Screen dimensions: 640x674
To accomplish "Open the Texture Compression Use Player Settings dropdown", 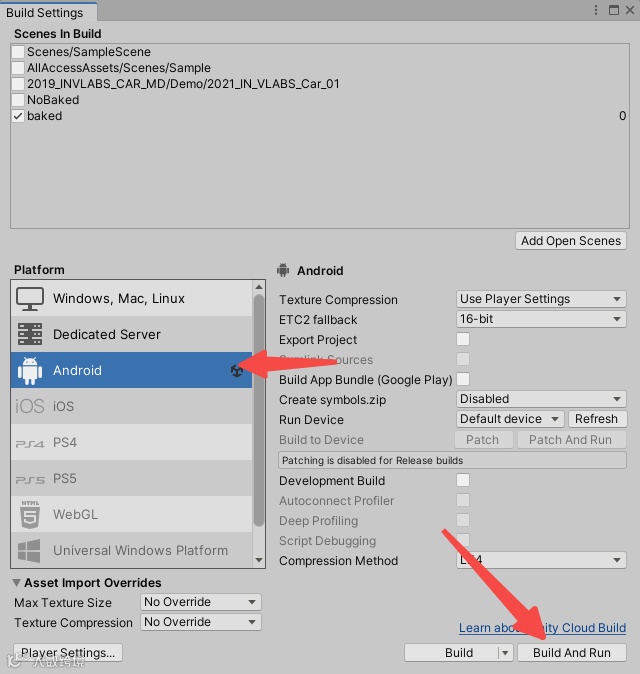I will tap(541, 299).
